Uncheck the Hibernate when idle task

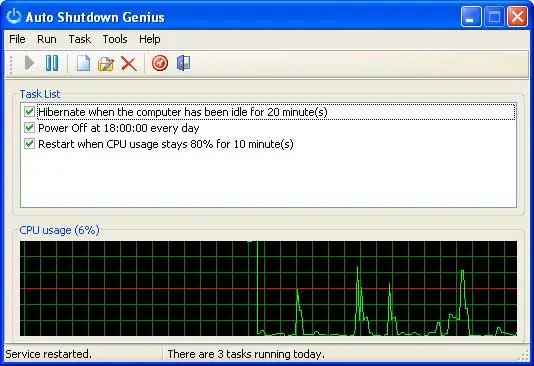click(x=29, y=112)
